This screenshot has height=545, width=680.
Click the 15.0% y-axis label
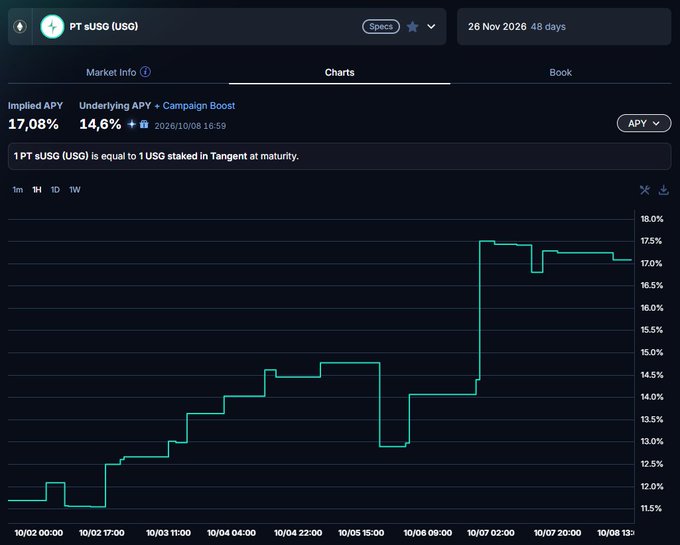[652, 352]
